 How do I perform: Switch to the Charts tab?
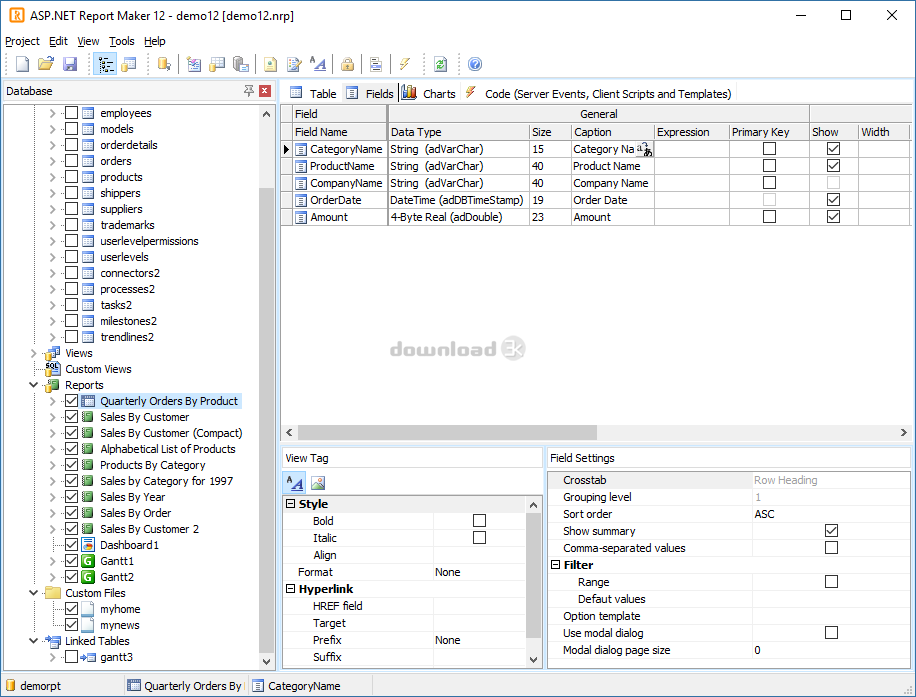click(x=429, y=93)
